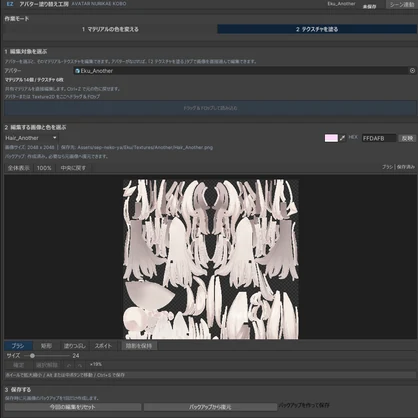This screenshot has width=418, height=418.
Task: Click the 確定 confirm button
Action: pyautogui.click(x=19, y=365)
